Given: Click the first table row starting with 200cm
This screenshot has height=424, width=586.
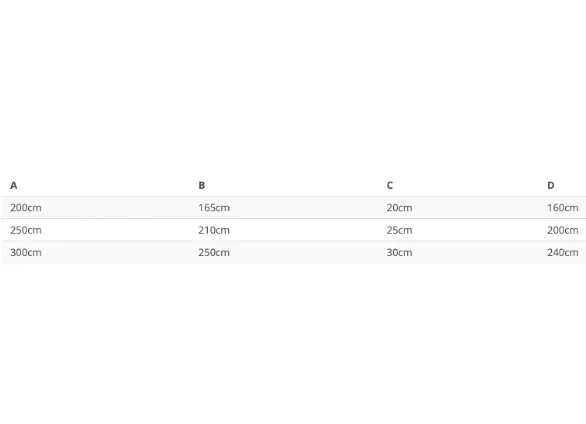Looking at the screenshot, I should (x=293, y=208).
